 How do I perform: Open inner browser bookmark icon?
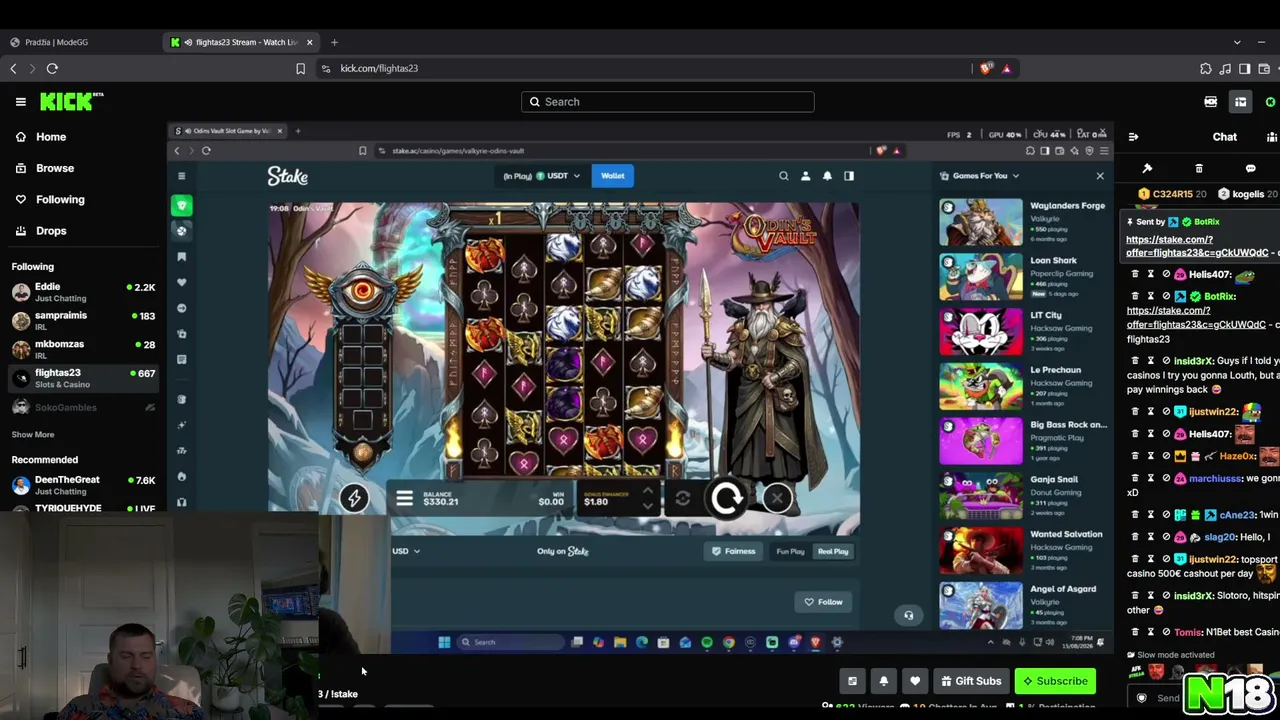click(x=362, y=151)
